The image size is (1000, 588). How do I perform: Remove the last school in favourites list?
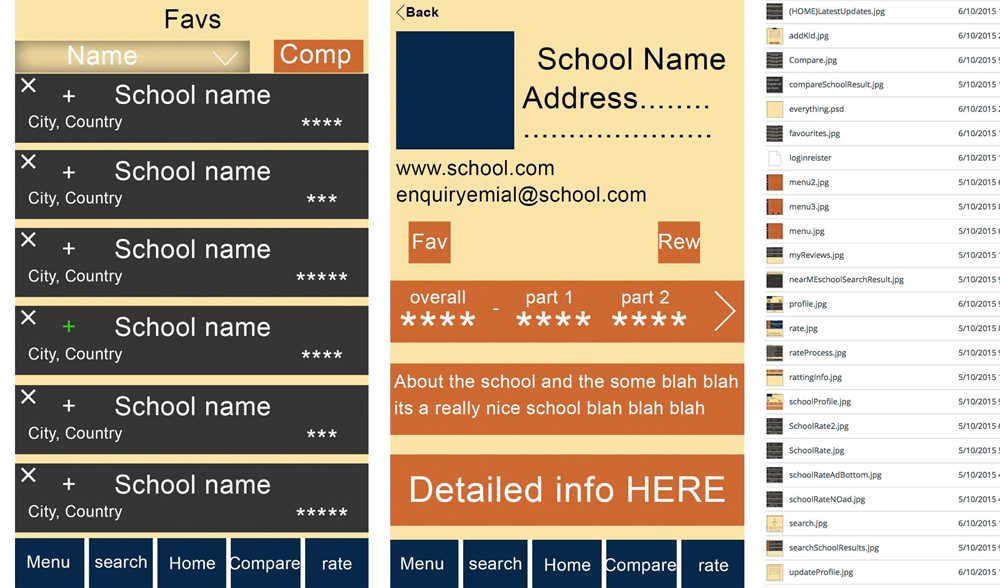click(29, 474)
